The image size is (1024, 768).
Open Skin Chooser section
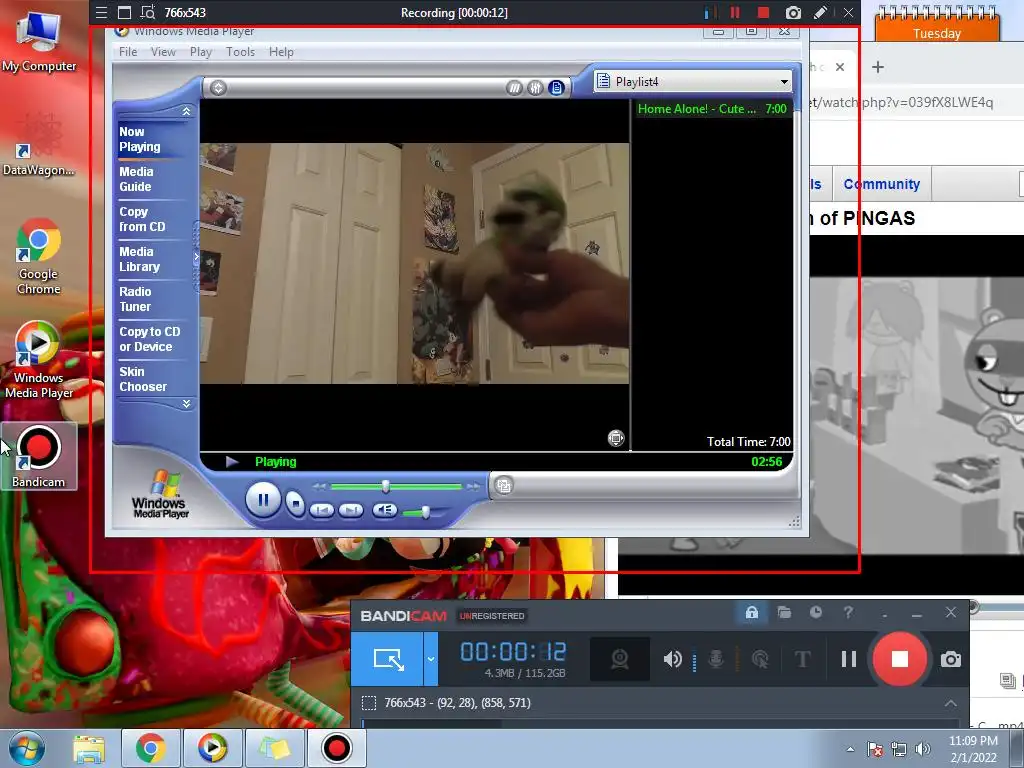pyautogui.click(x=143, y=379)
